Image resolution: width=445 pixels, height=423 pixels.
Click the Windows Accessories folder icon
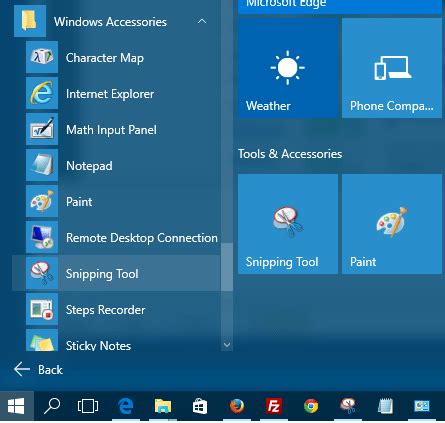[30, 21]
